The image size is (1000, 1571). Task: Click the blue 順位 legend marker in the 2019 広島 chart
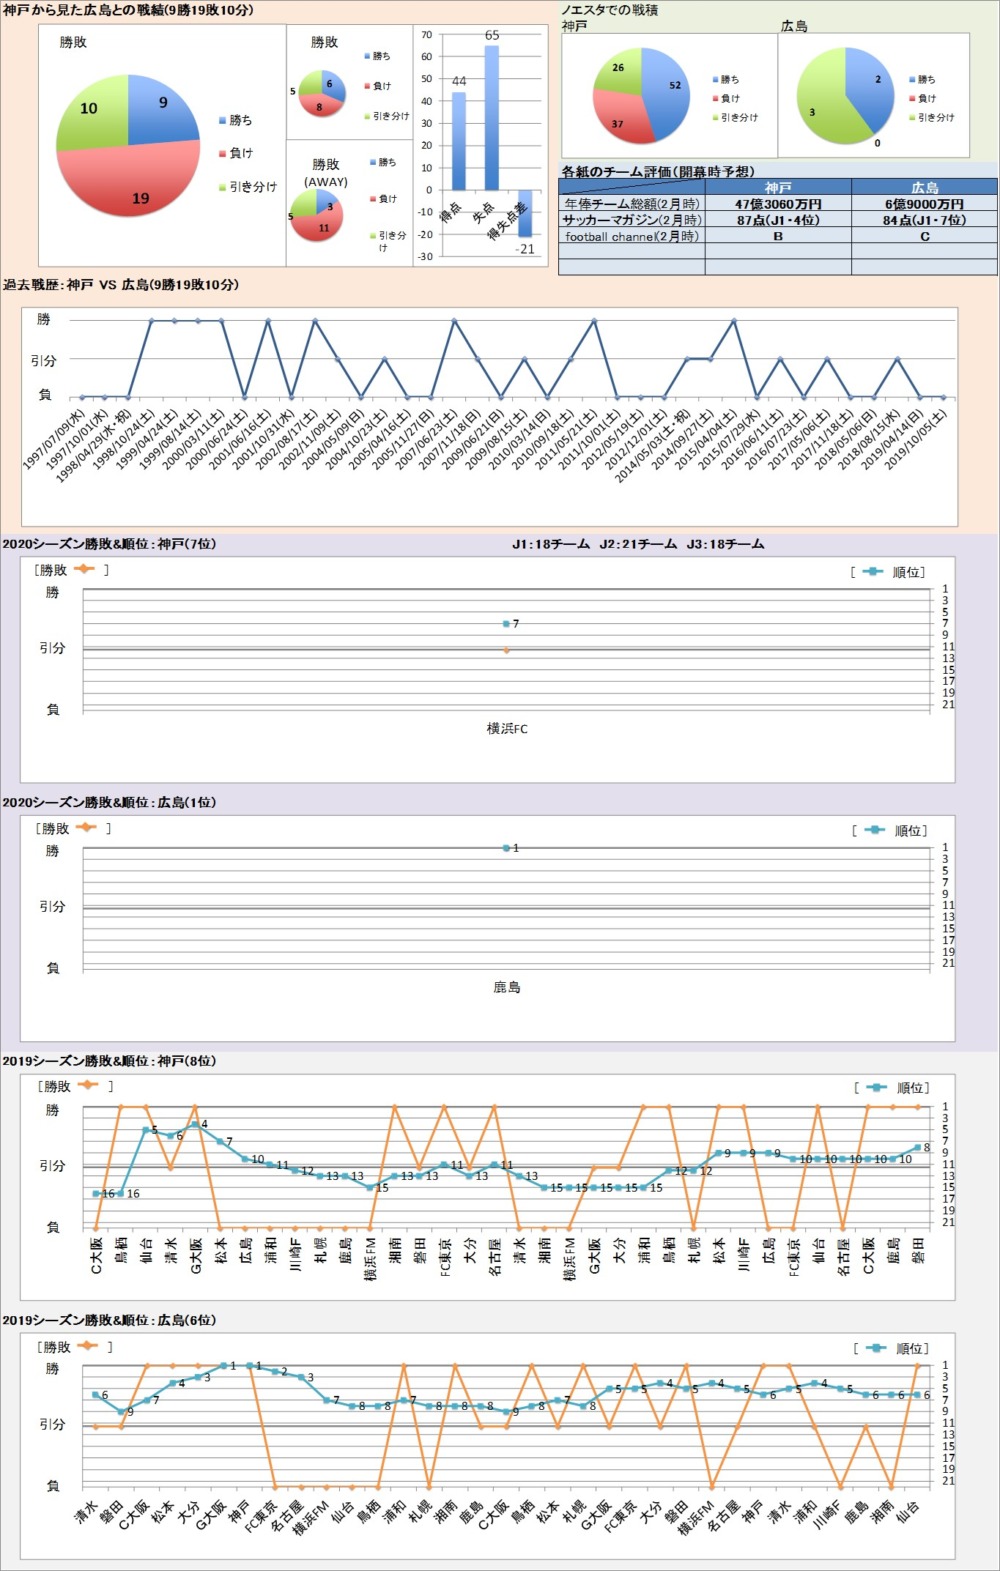click(876, 1348)
